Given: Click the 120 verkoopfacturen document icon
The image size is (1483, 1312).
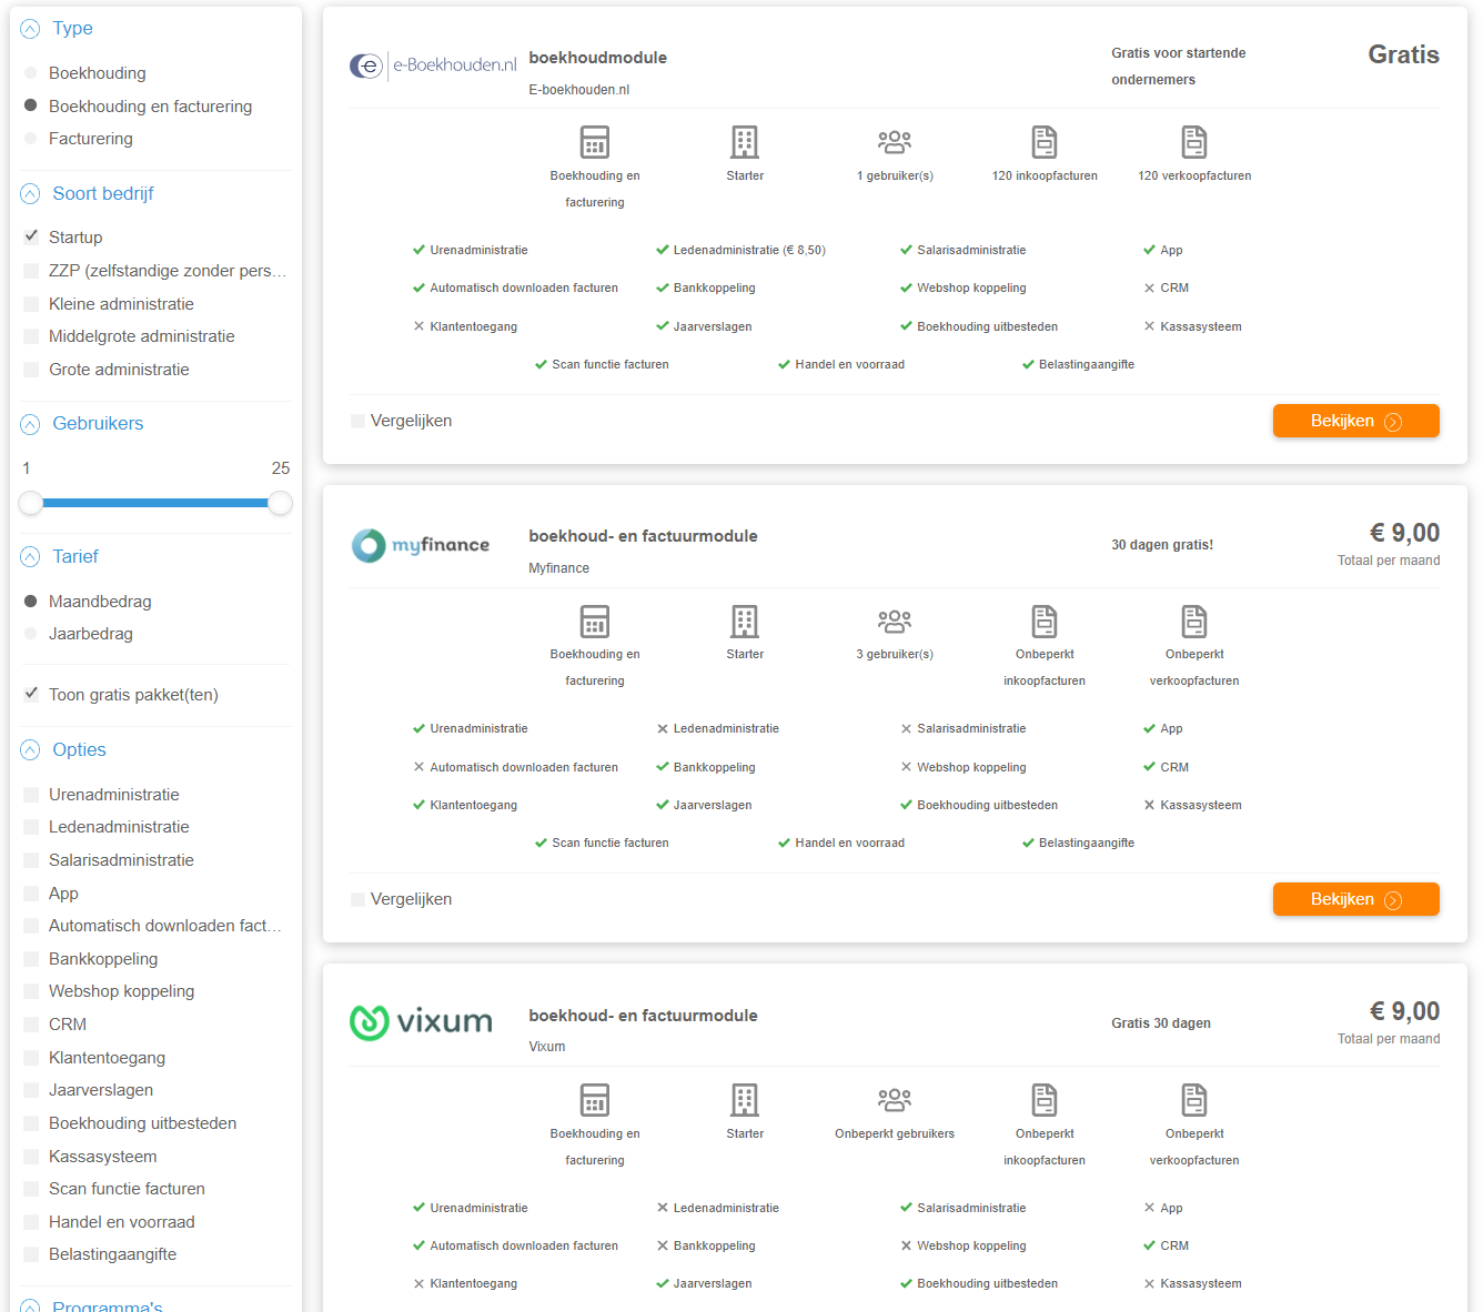Looking at the screenshot, I should point(1194,142).
